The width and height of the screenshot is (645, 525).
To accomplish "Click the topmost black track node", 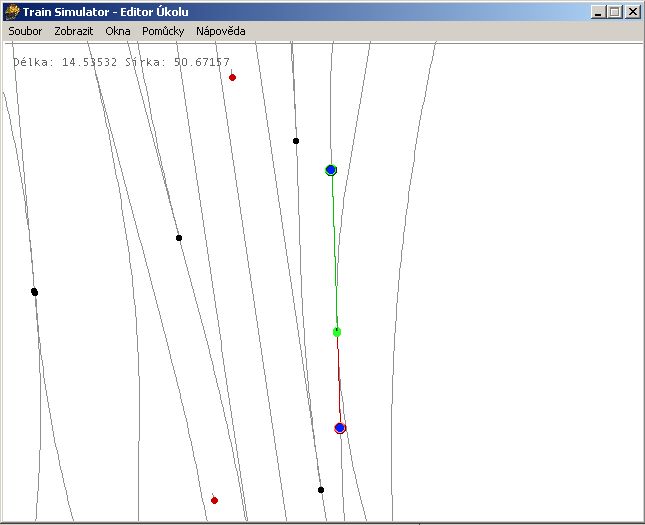I will click(x=296, y=141).
